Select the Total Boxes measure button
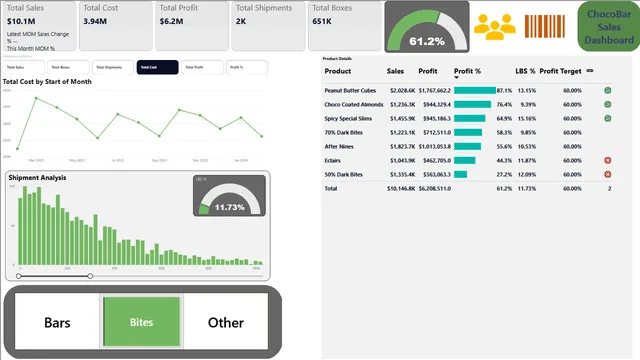The image size is (640, 360). [x=68, y=67]
